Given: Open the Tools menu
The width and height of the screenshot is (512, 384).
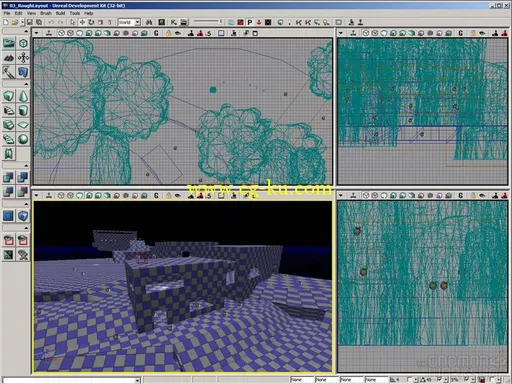Looking at the screenshot, I should pyautogui.click(x=75, y=13).
